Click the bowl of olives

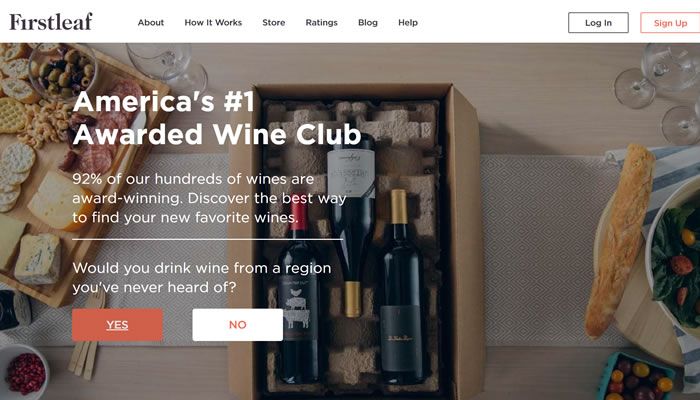[x=63, y=71]
